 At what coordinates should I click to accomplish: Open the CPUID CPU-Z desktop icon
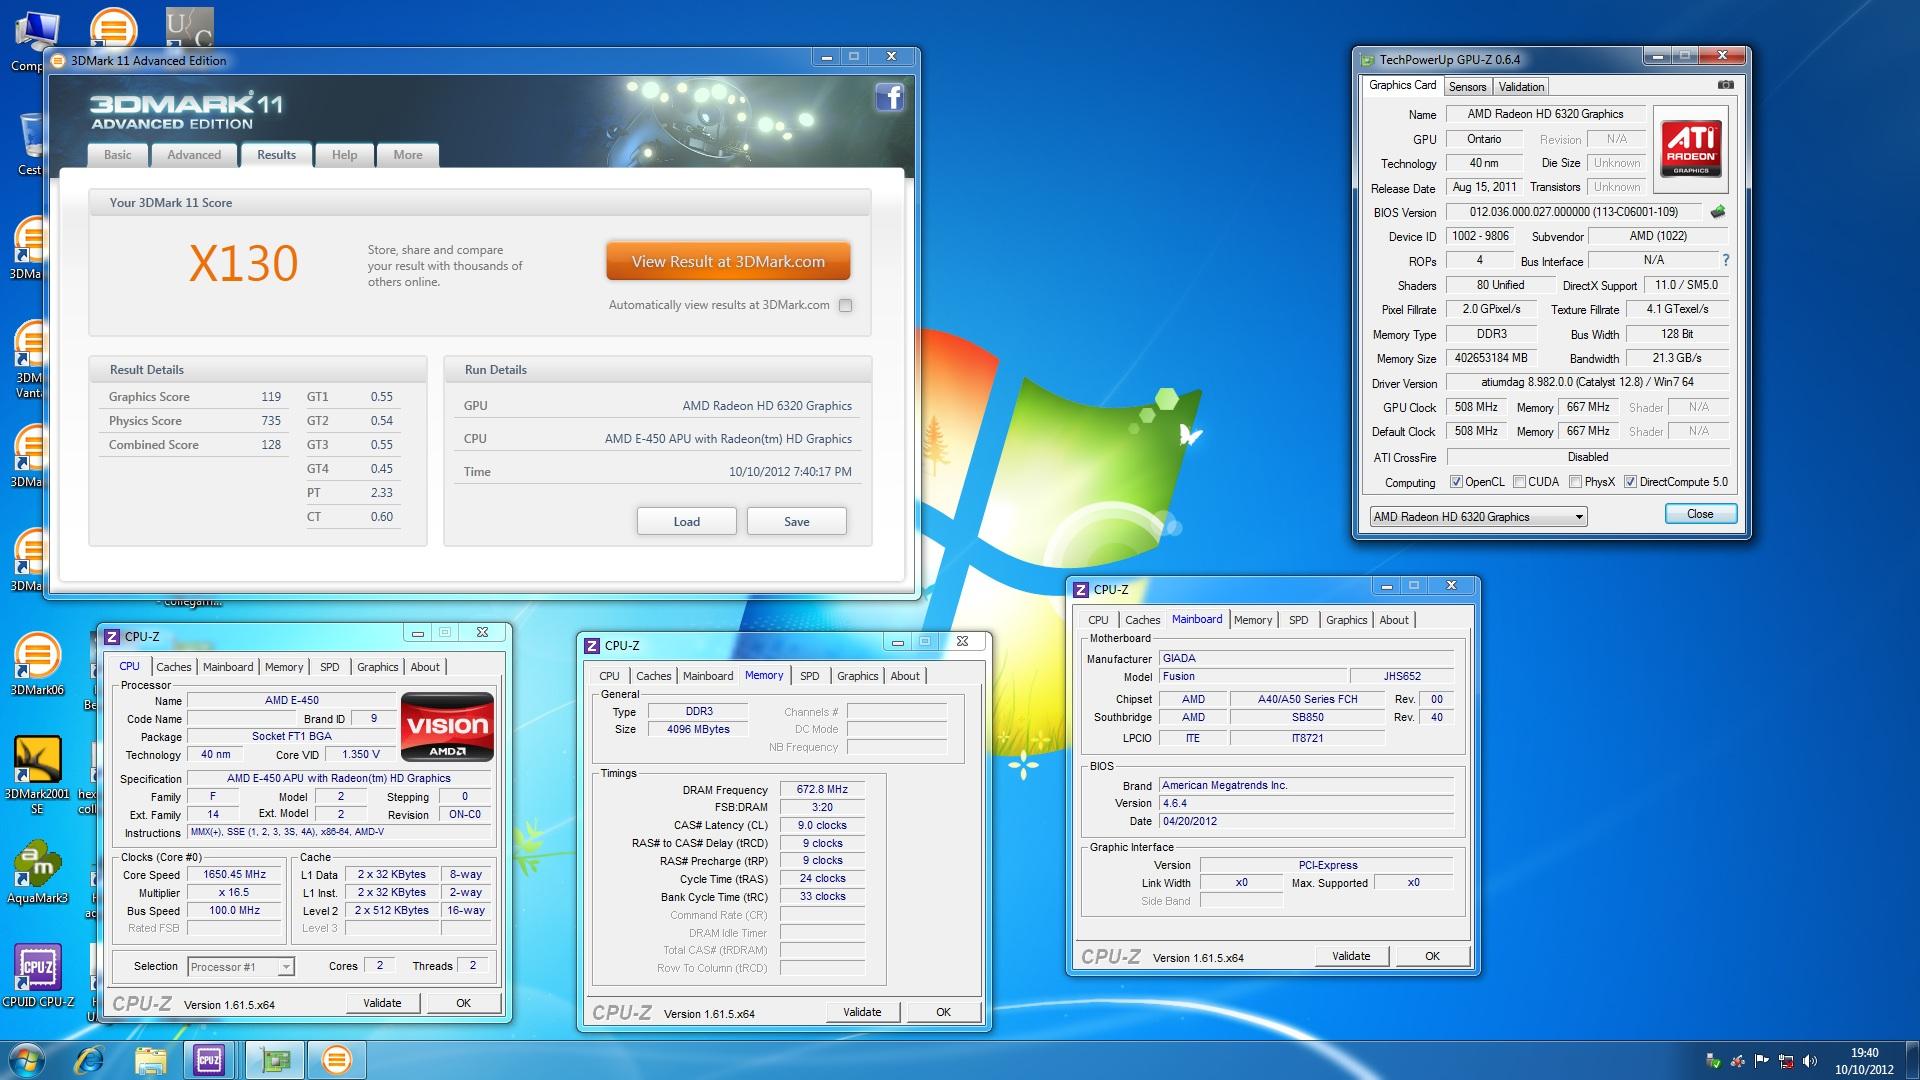(37, 976)
